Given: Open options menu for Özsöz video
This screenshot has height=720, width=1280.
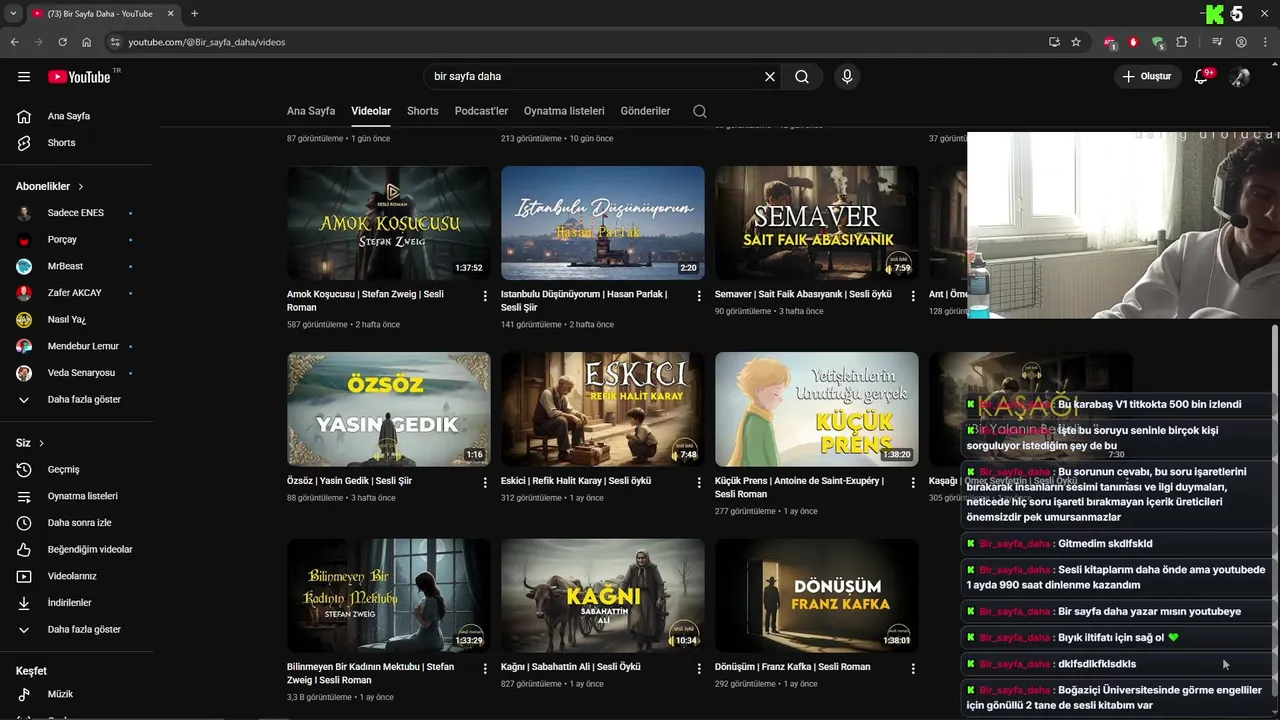Looking at the screenshot, I should coord(485,482).
